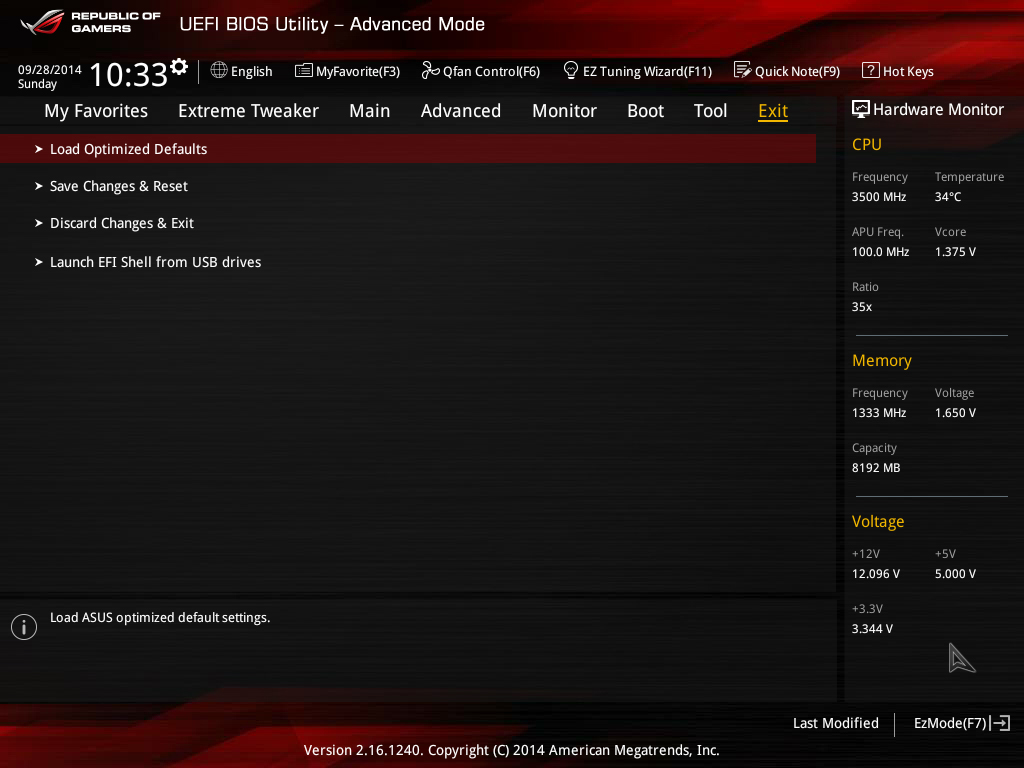This screenshot has height=768, width=1024.
Task: Choose Load Optimized Defaults
Action: 408,149
